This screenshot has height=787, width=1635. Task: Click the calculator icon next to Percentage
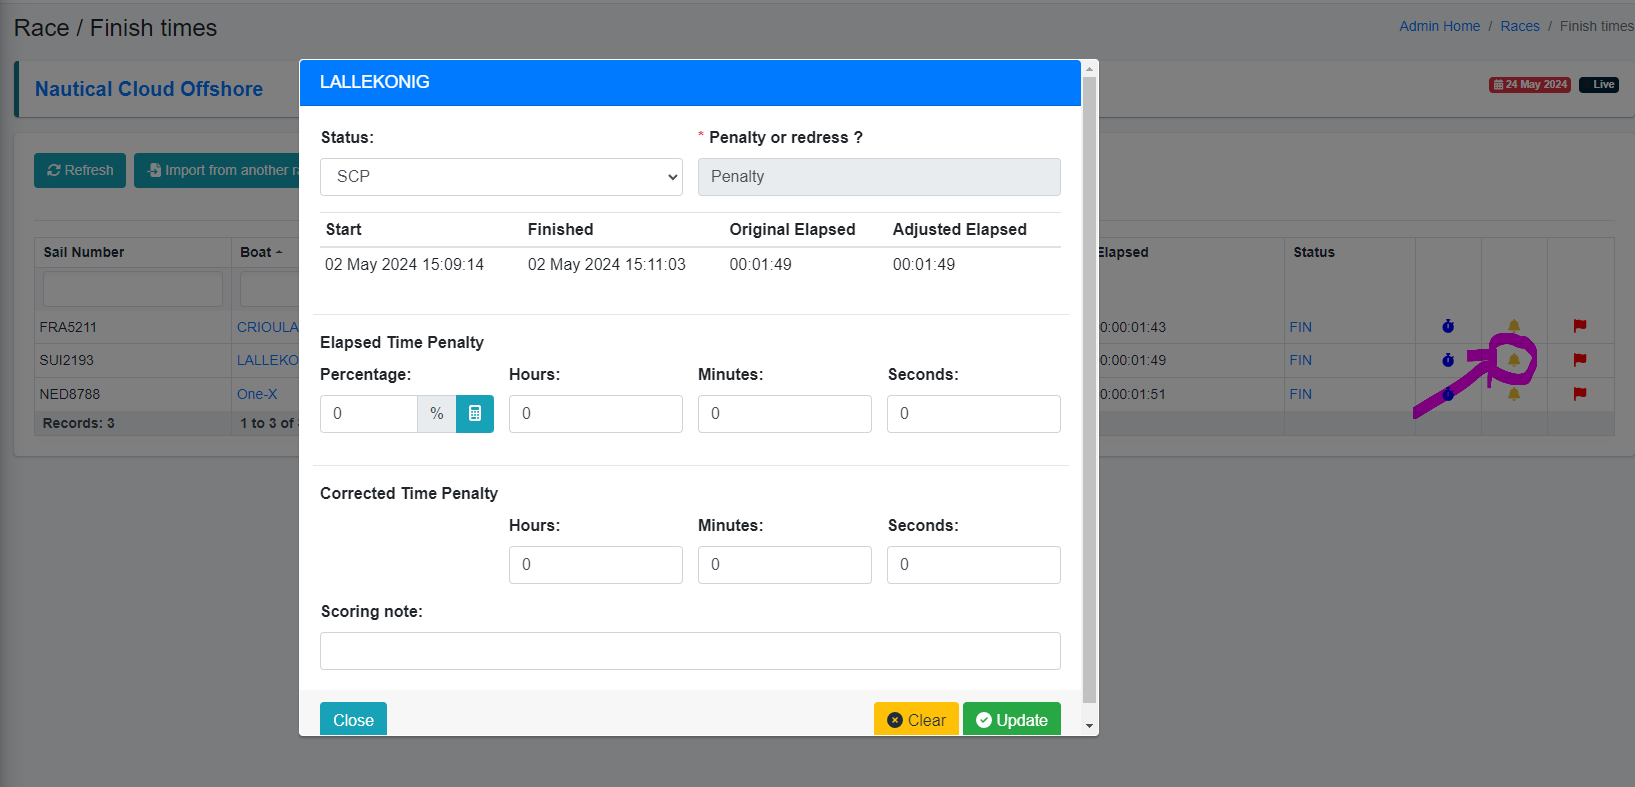(x=475, y=414)
